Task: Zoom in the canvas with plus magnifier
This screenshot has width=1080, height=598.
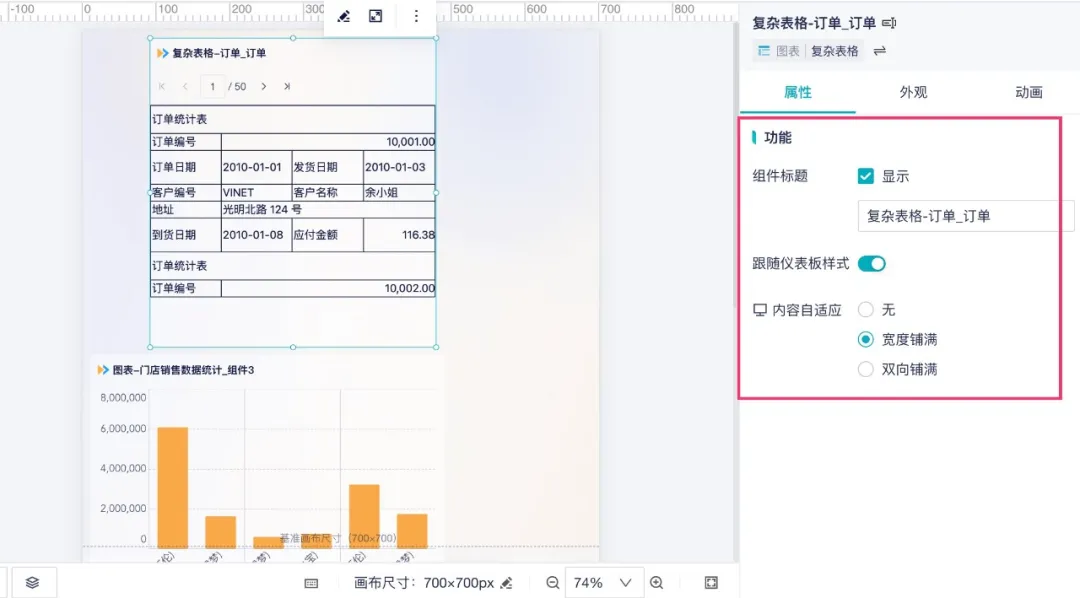Action: [x=657, y=583]
